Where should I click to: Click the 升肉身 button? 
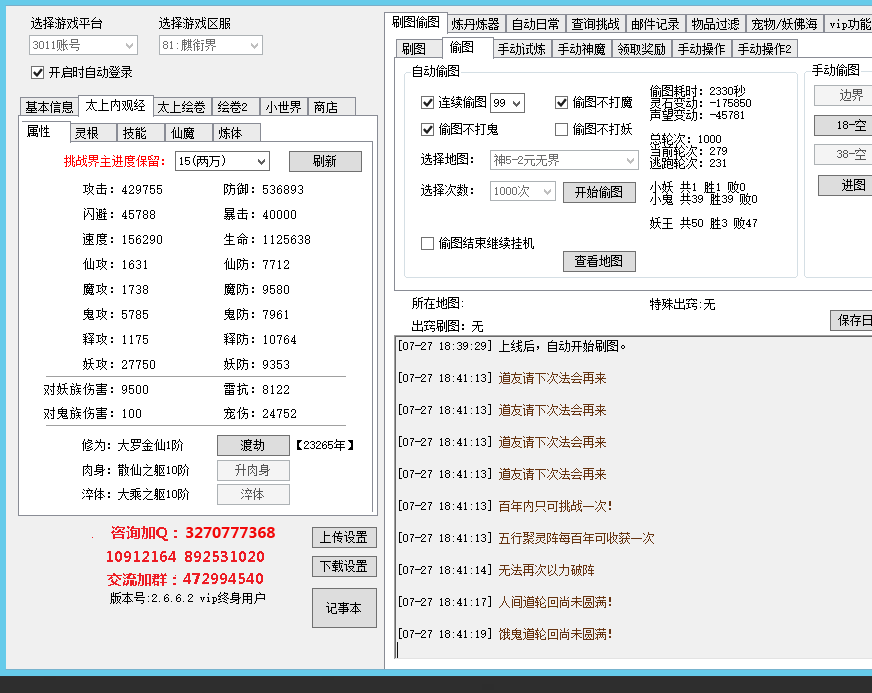tap(253, 471)
